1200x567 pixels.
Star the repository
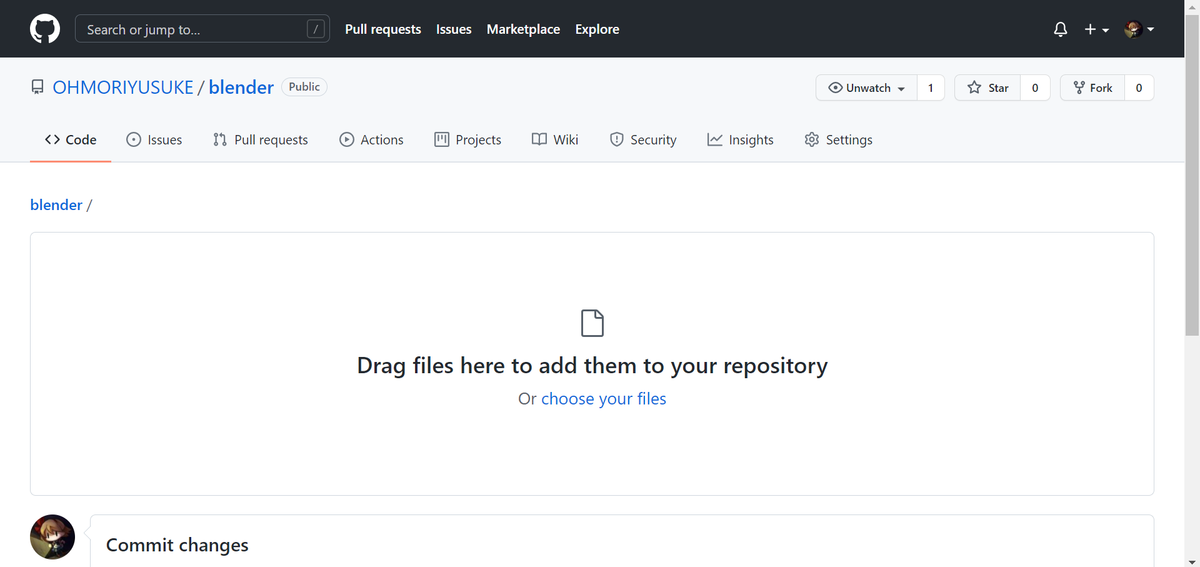pyautogui.click(x=988, y=88)
